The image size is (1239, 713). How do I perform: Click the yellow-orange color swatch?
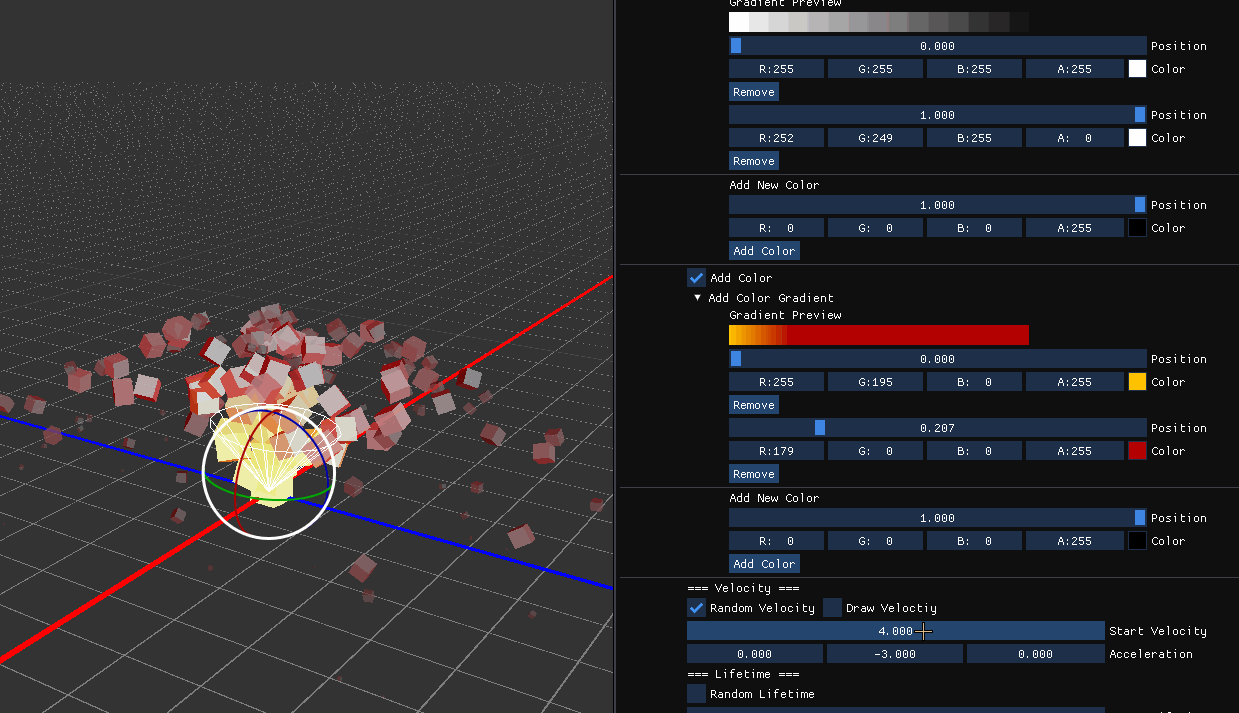pos(1137,382)
